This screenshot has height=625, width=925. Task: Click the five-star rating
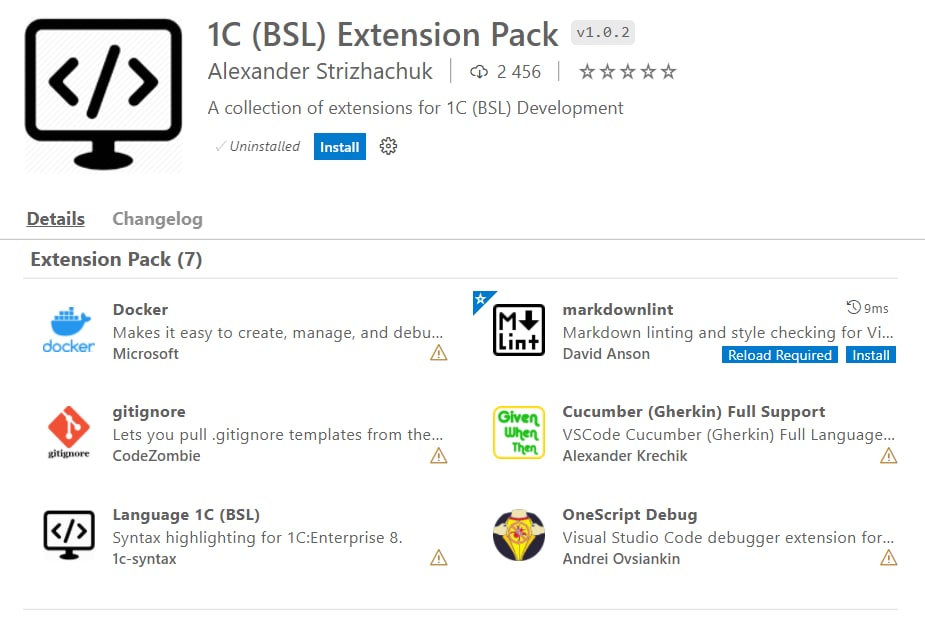627,72
